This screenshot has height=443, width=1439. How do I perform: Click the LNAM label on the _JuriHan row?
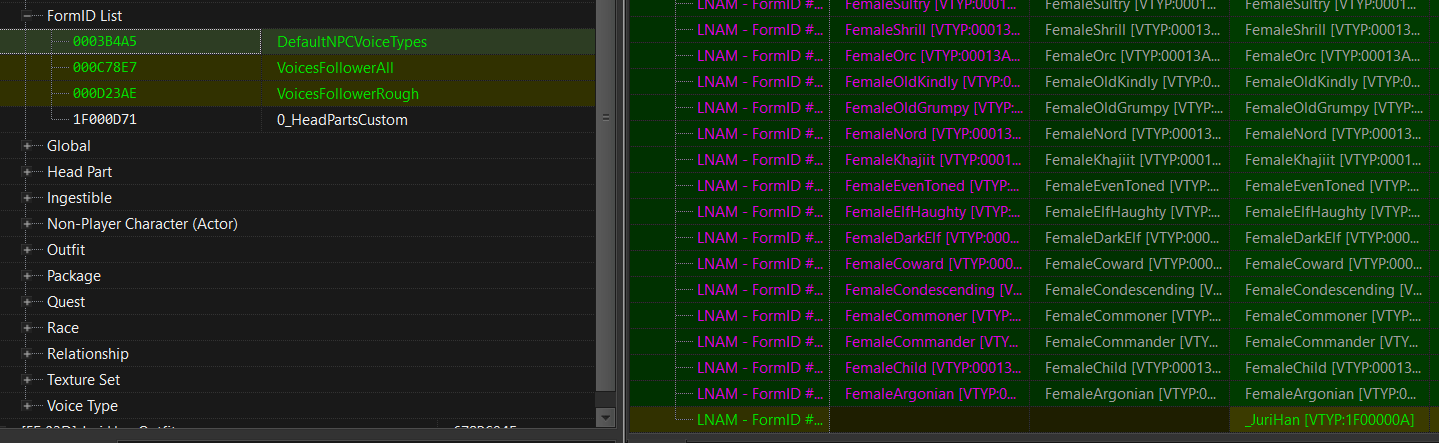click(760, 420)
